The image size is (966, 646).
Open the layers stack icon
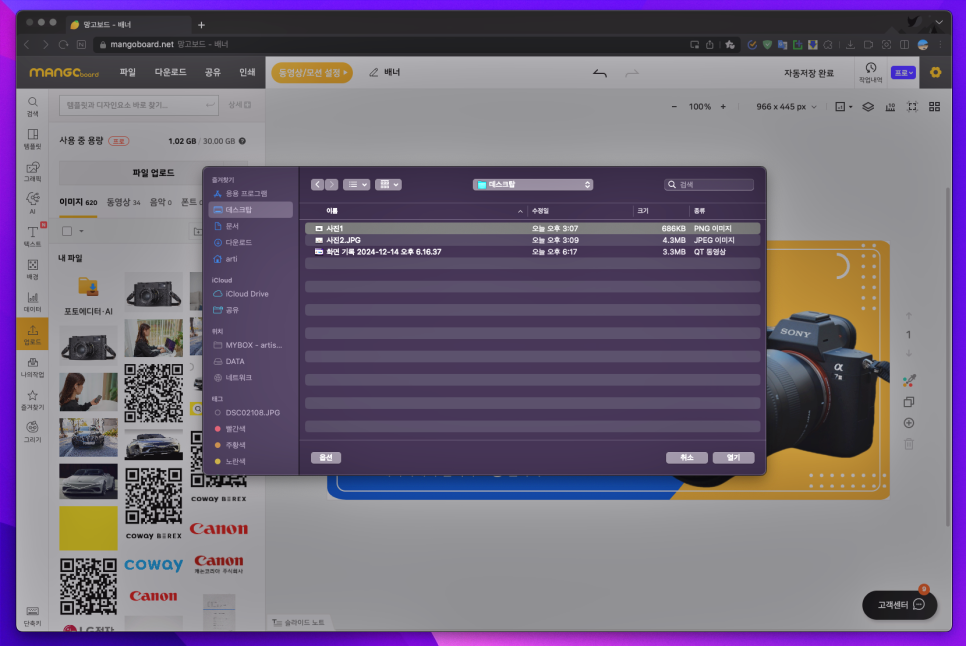(868, 107)
